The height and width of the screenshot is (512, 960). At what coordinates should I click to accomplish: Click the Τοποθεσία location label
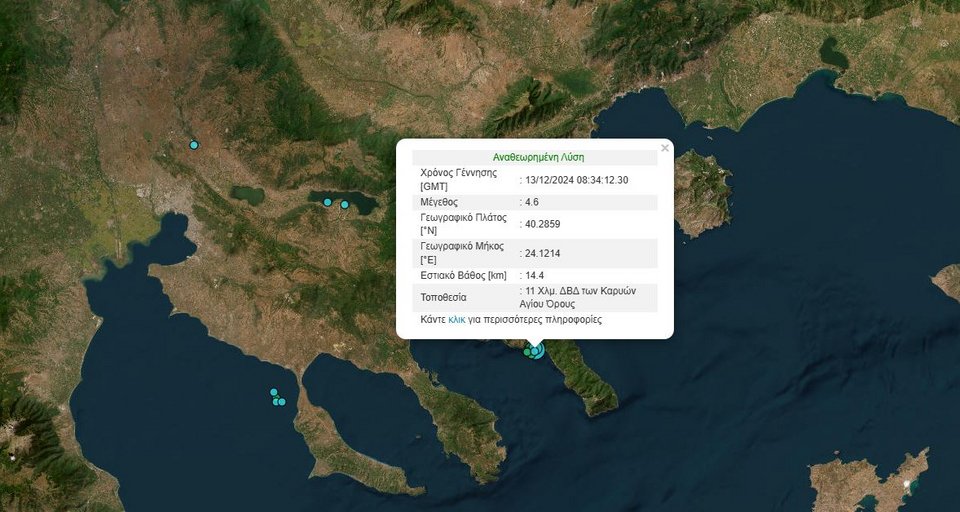point(445,297)
